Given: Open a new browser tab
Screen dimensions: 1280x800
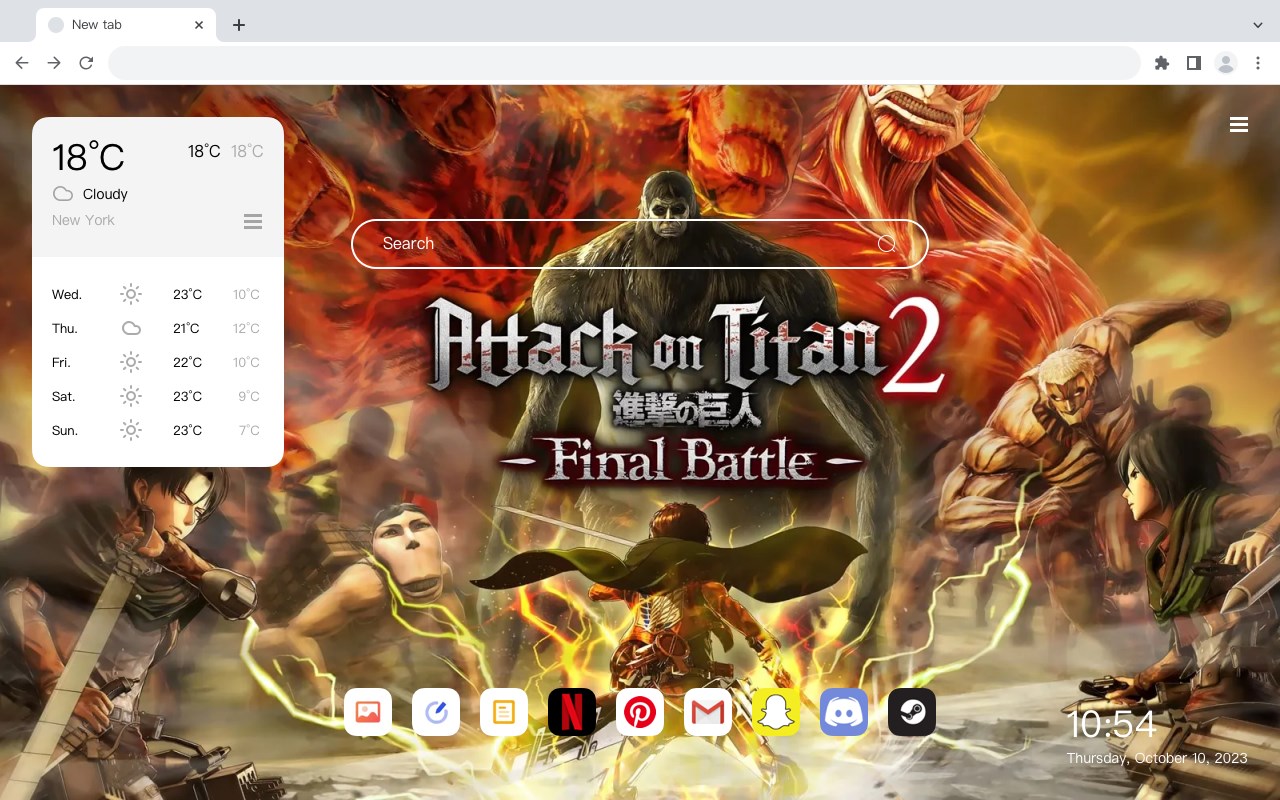Looking at the screenshot, I should click(x=238, y=25).
